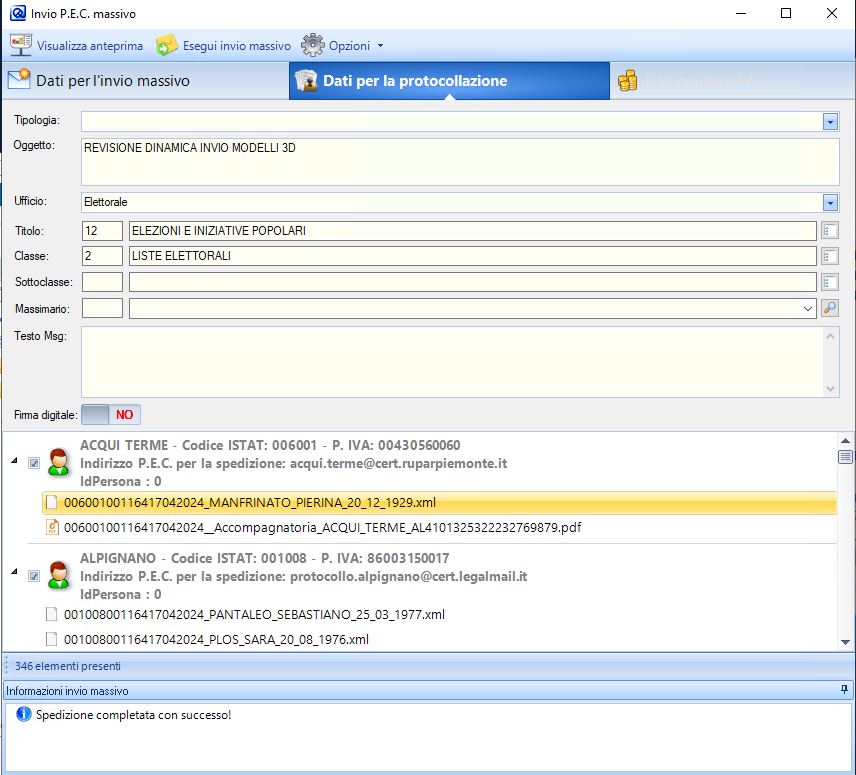Collapse the ACQUI TERME tree node
Image resolution: width=856 pixels, height=775 pixels.
14,461
